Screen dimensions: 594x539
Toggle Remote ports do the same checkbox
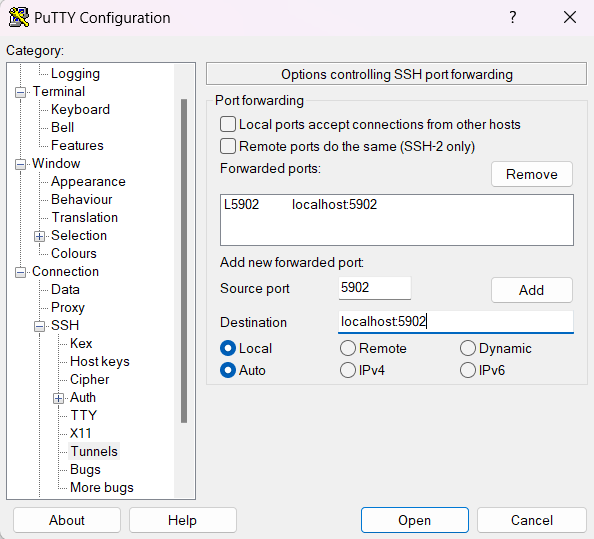[x=228, y=146]
